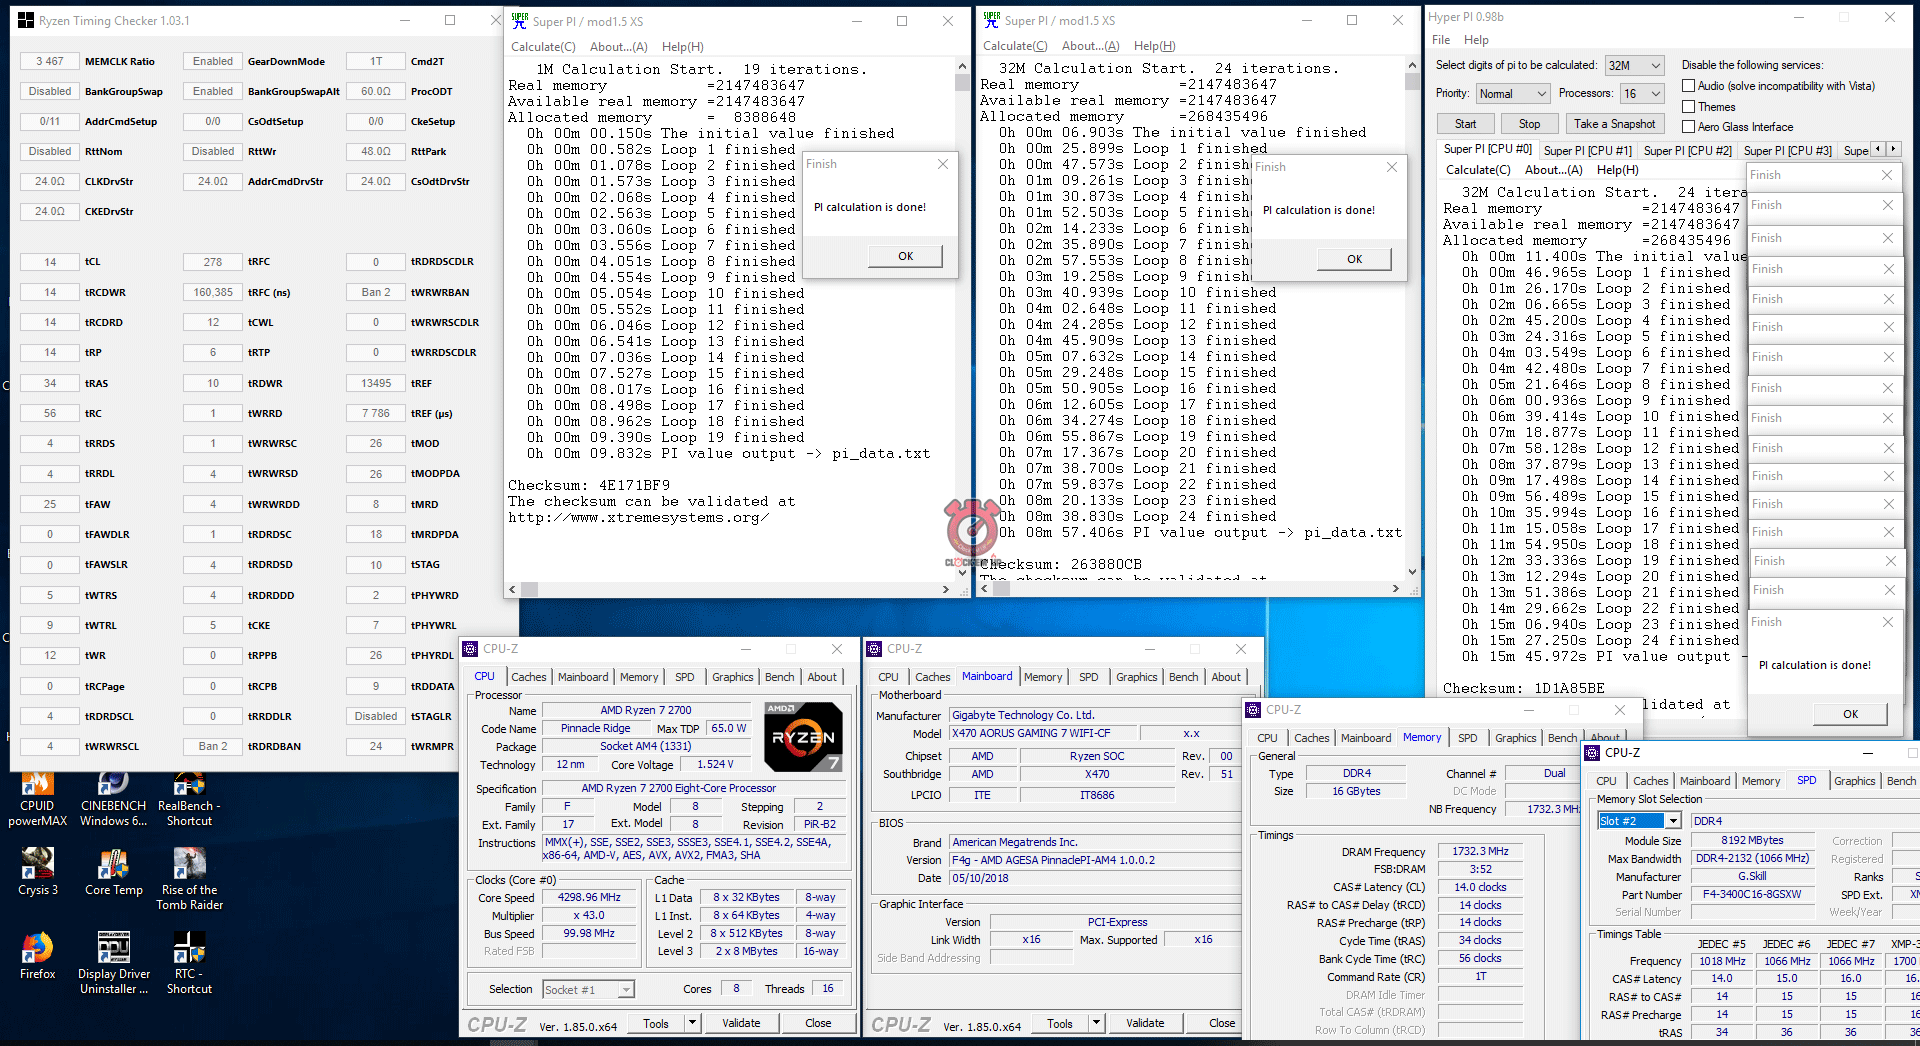The height and width of the screenshot is (1046, 1920).
Task: Select the Rise of the Tomb Raider icon
Action: coord(189,866)
